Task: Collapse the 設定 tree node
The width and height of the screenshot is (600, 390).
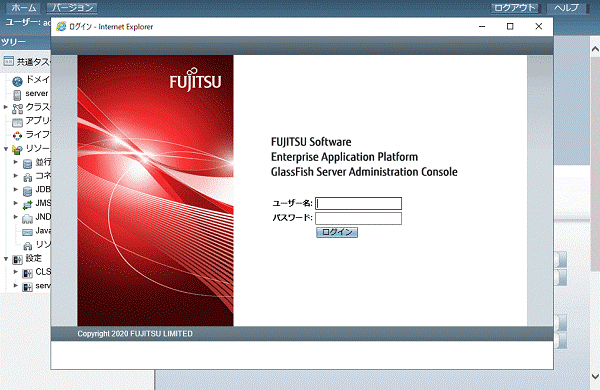Action: [x=6, y=258]
